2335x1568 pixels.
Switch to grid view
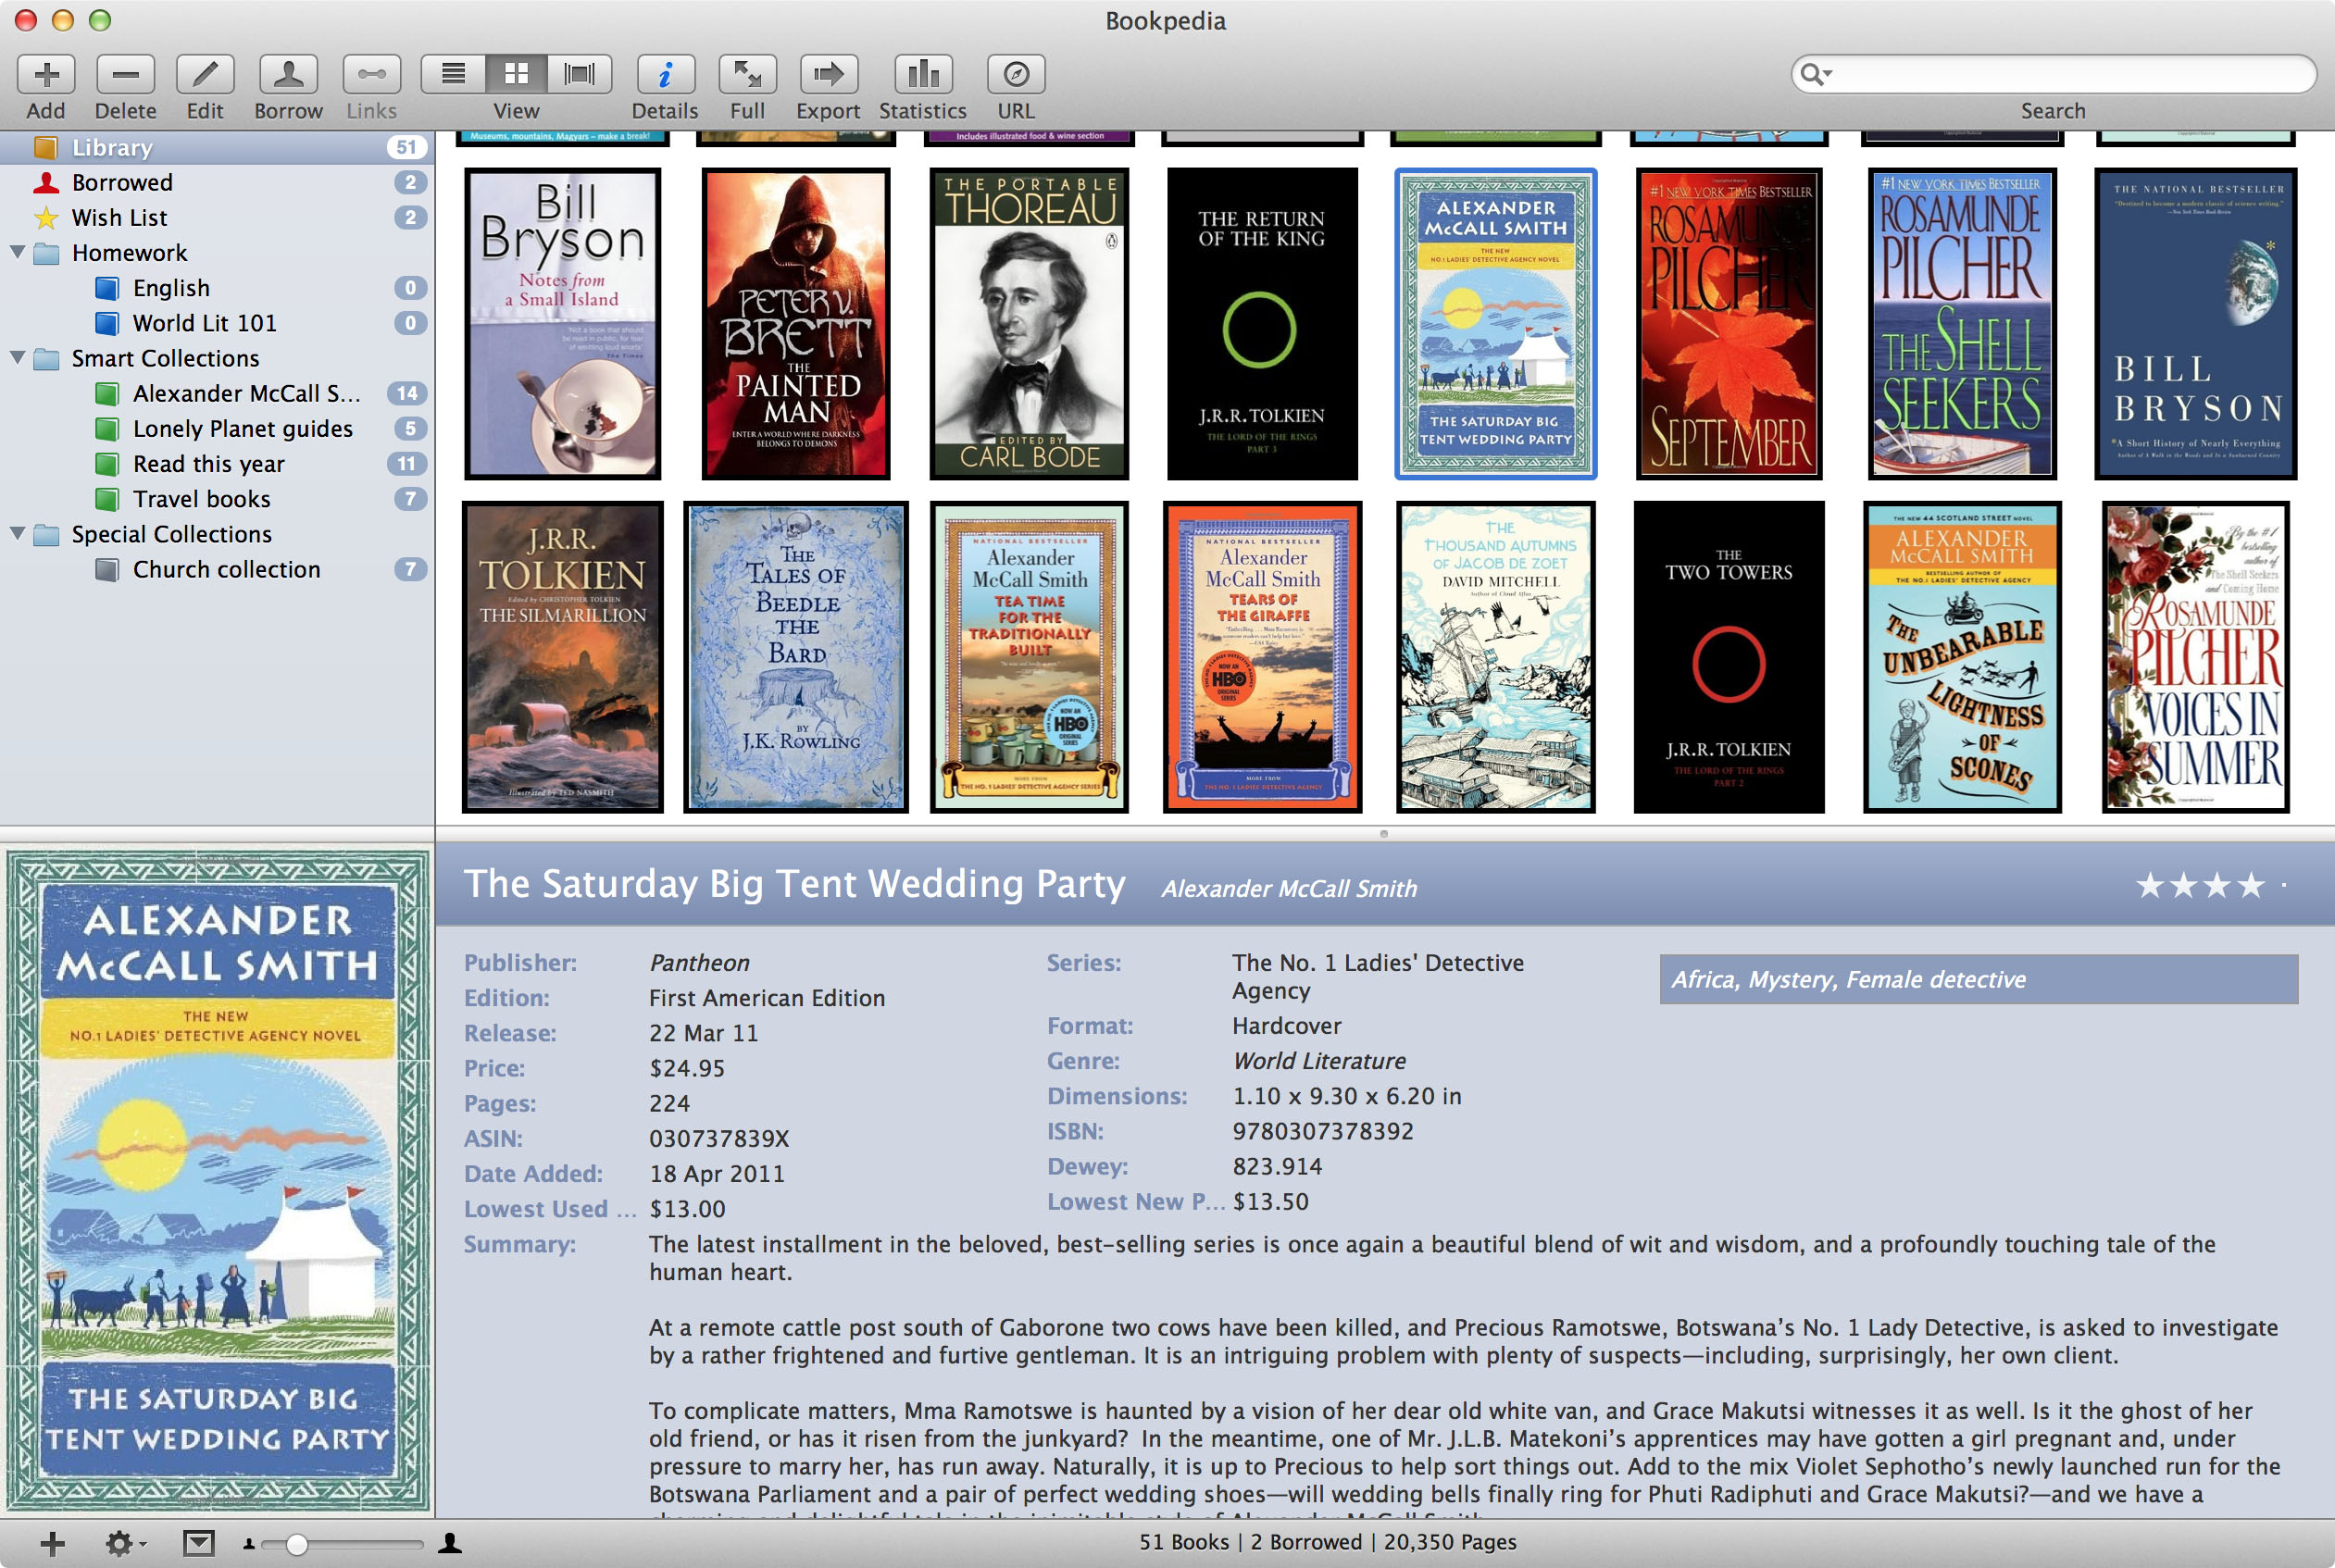[x=516, y=74]
